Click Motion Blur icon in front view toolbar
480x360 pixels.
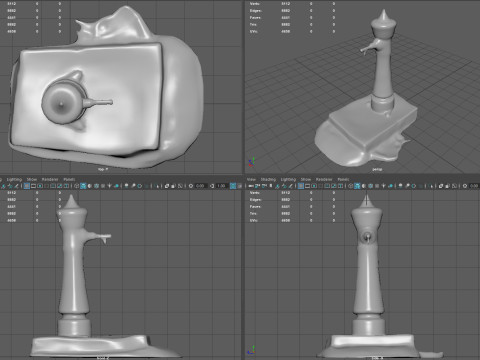(407, 186)
